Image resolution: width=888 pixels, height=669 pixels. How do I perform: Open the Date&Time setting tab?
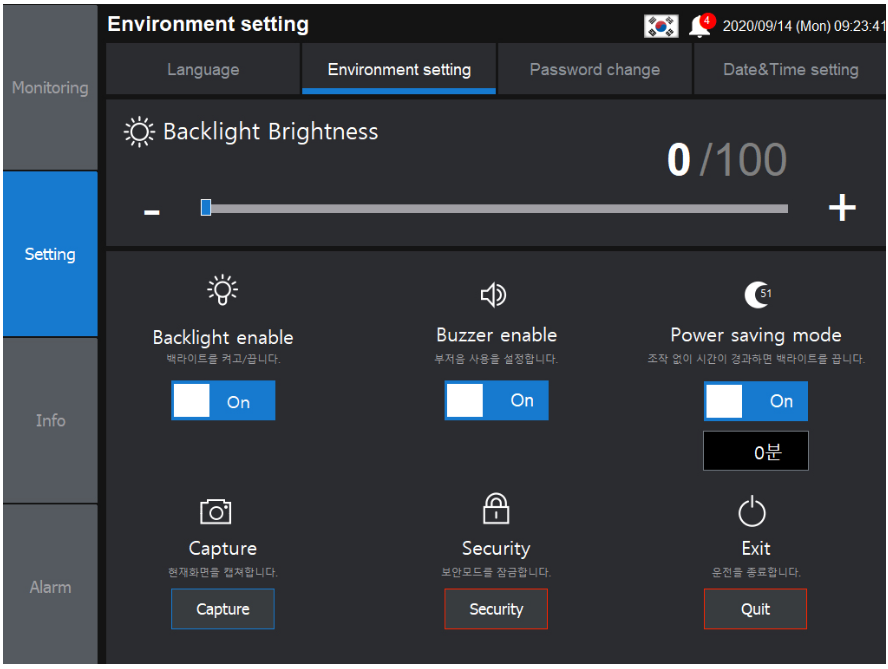click(x=790, y=70)
